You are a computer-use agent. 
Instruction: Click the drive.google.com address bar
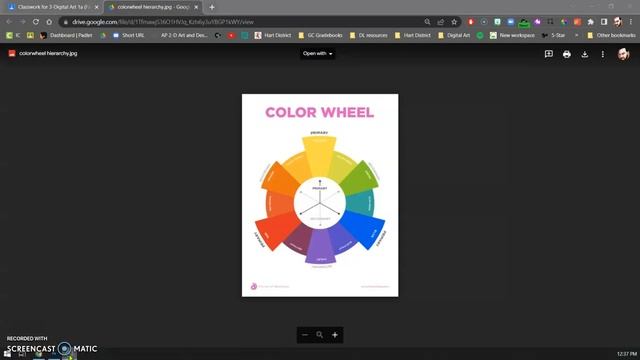[x=241, y=22]
